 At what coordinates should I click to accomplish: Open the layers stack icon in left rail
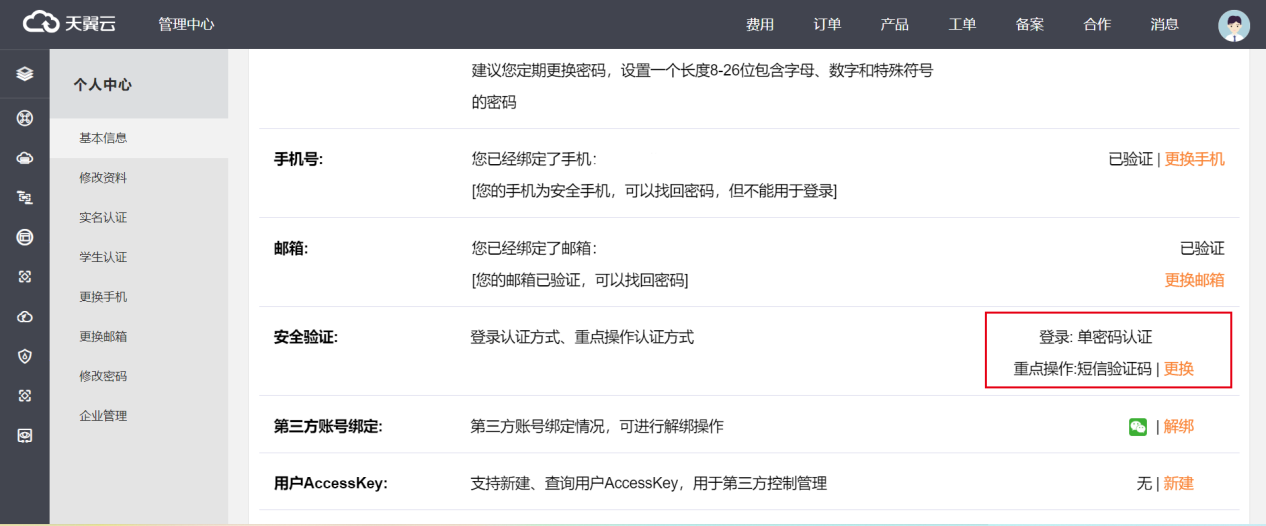pos(25,74)
